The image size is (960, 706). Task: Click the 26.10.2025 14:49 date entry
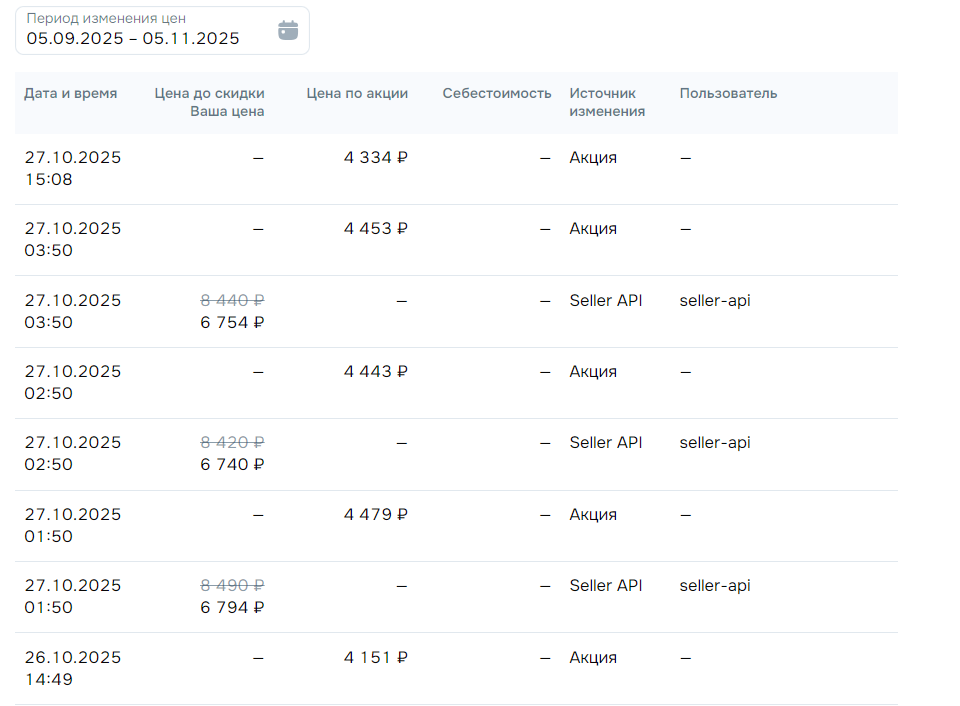pyautogui.click(x=73, y=669)
